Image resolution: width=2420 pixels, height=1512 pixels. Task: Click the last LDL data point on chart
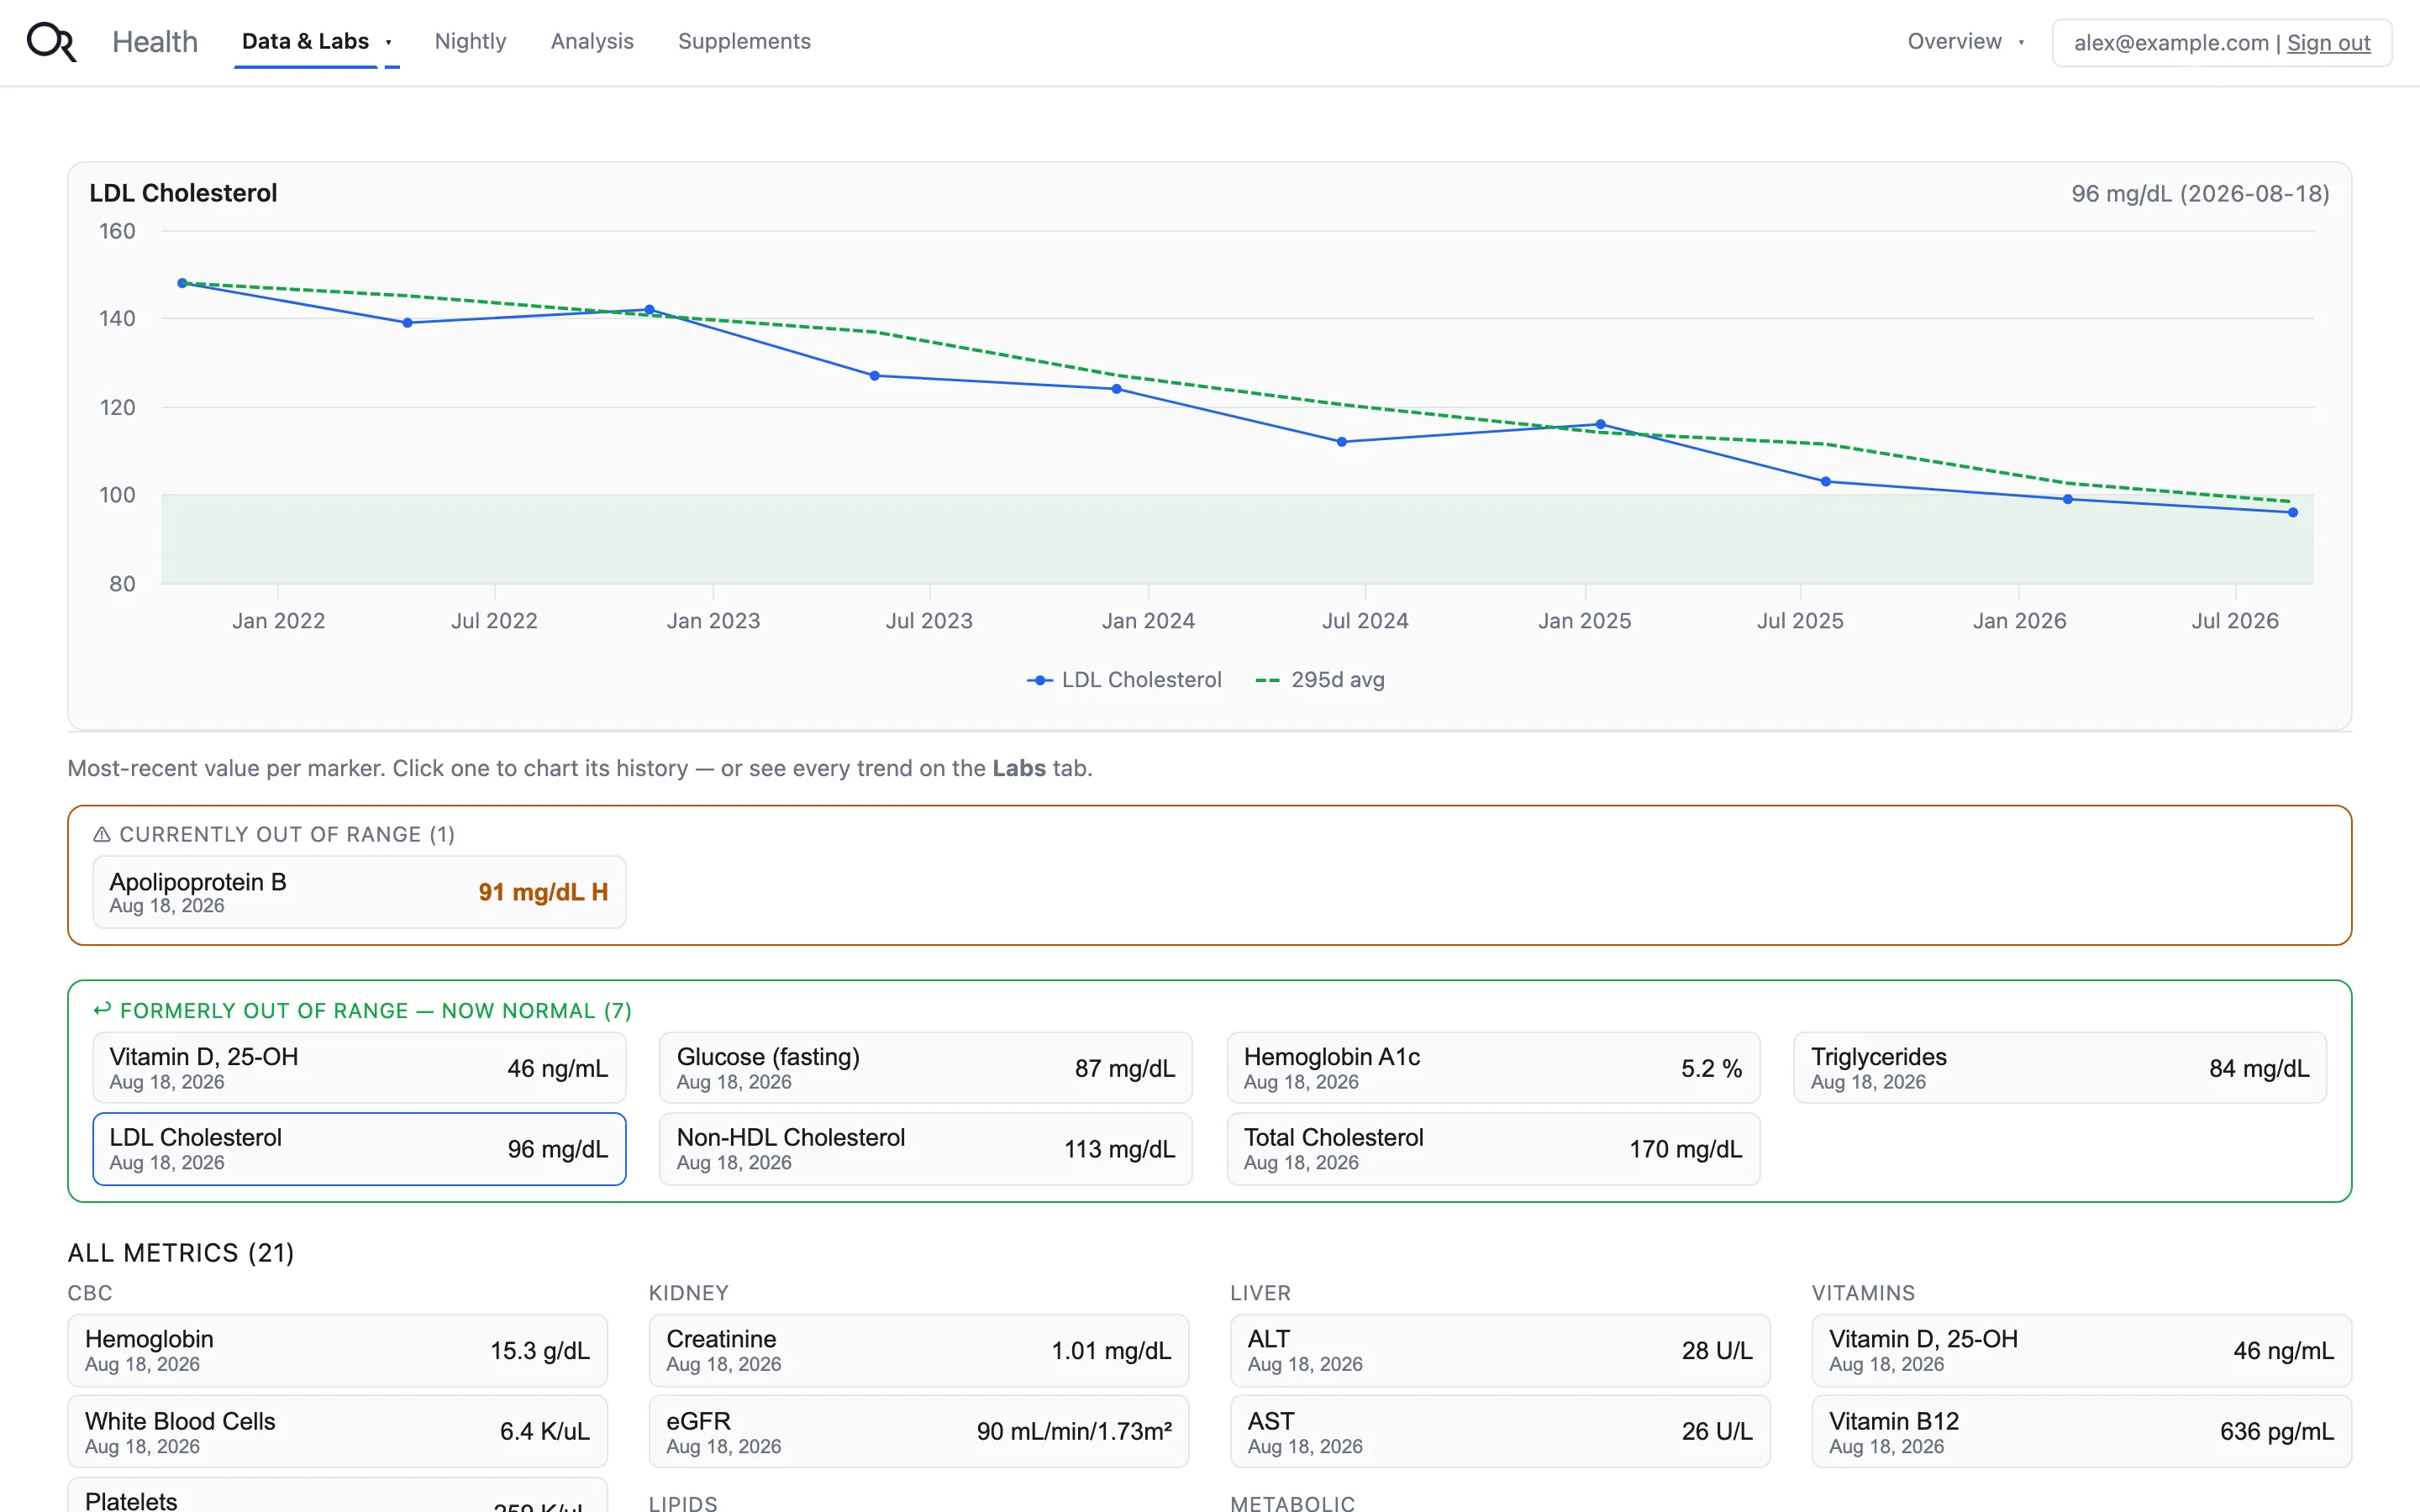(2293, 512)
